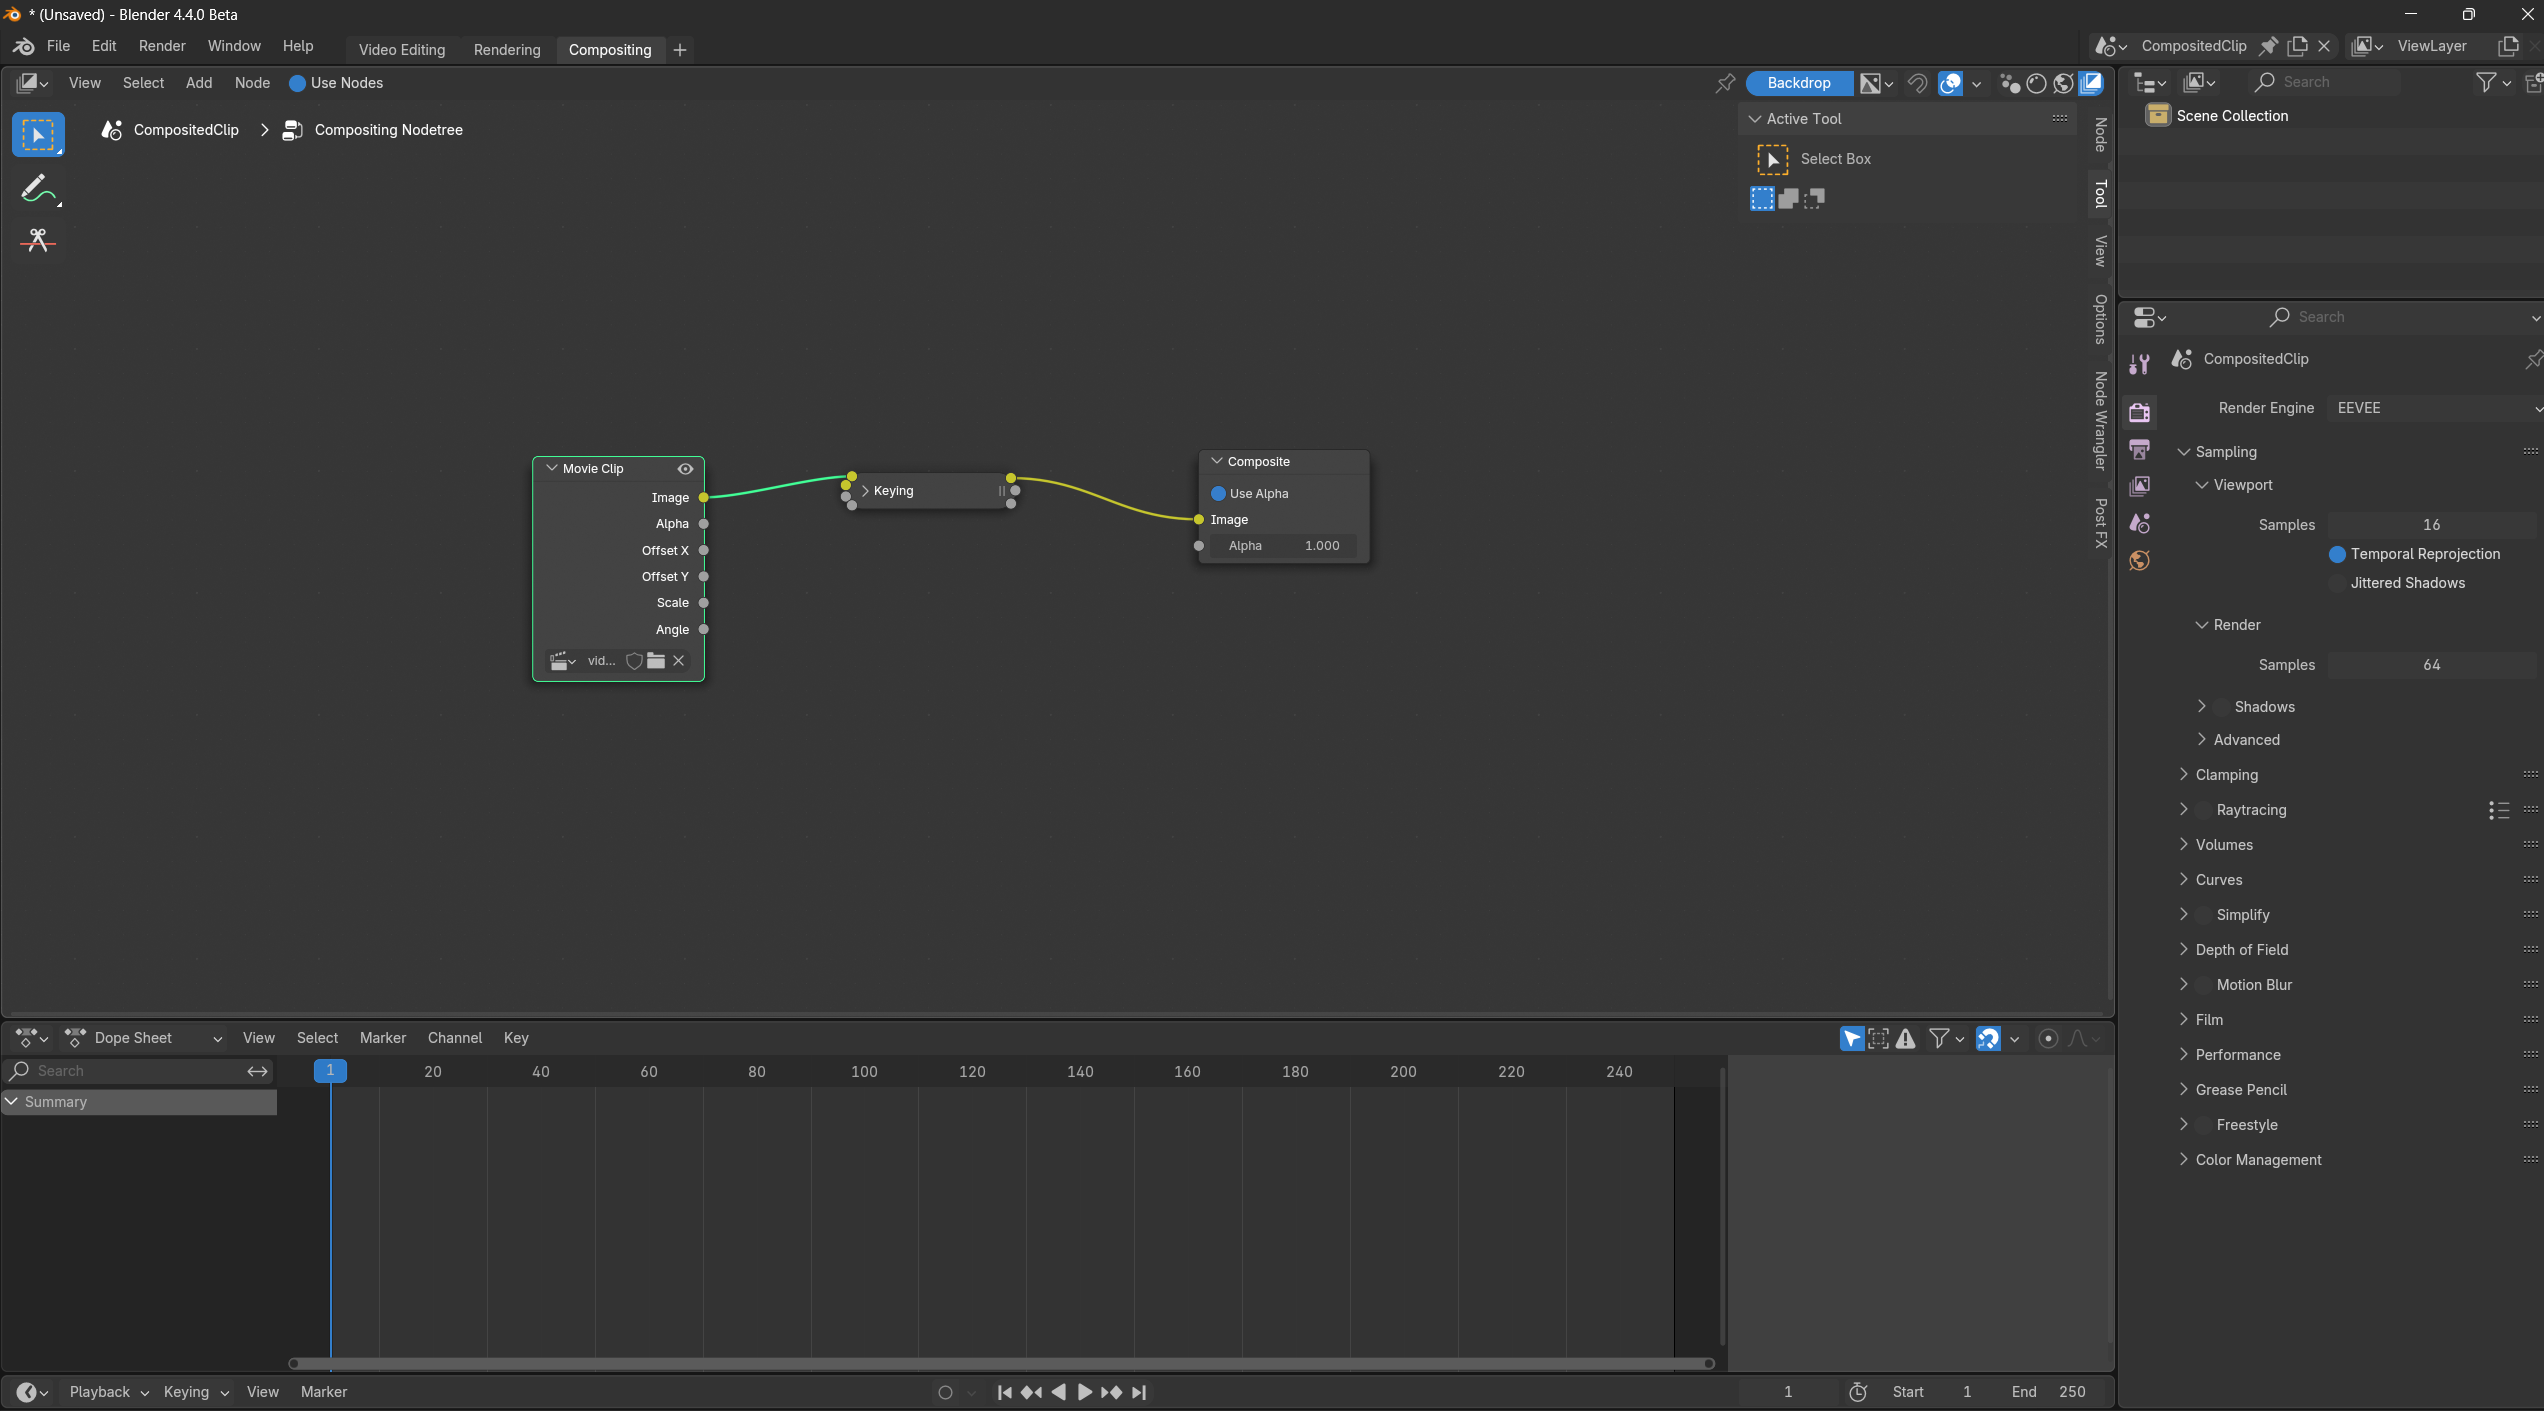Viewport: 2544px width, 1411px height.
Task: Click the Composite Alpha value slider
Action: [1283, 546]
